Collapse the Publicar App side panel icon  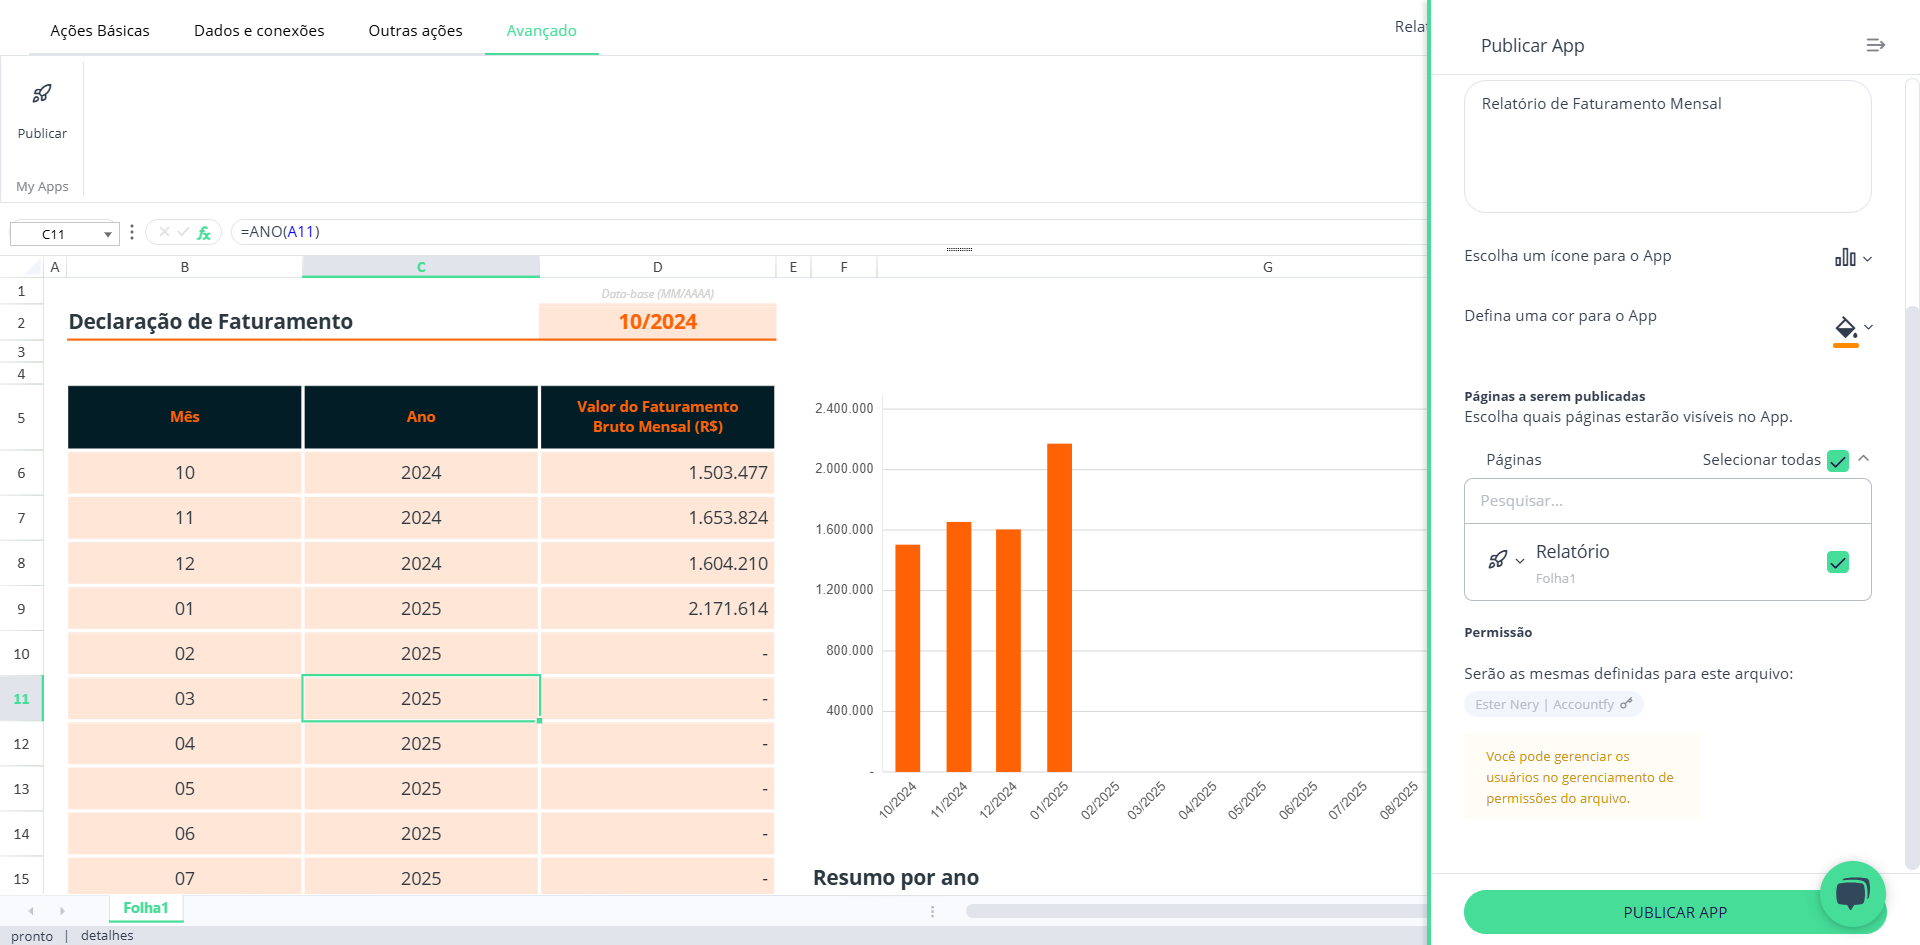[x=1875, y=45]
